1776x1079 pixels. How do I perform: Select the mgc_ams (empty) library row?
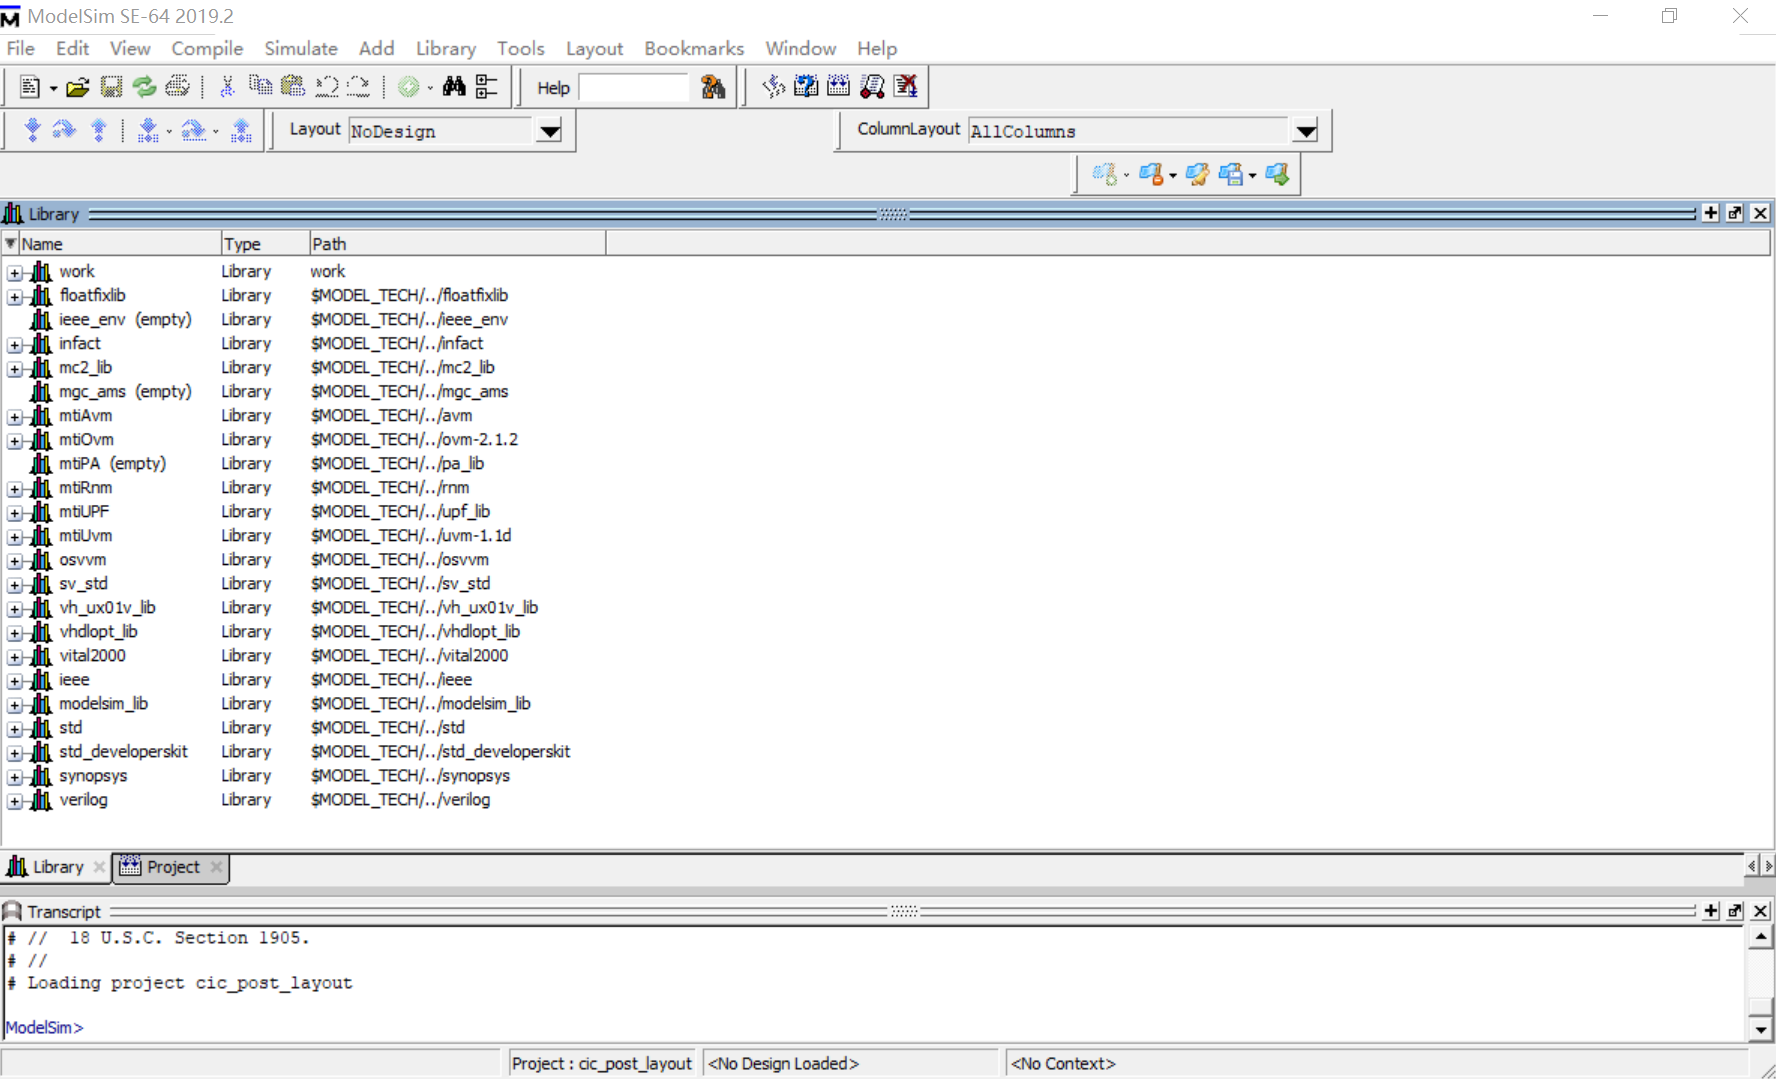click(x=270, y=392)
